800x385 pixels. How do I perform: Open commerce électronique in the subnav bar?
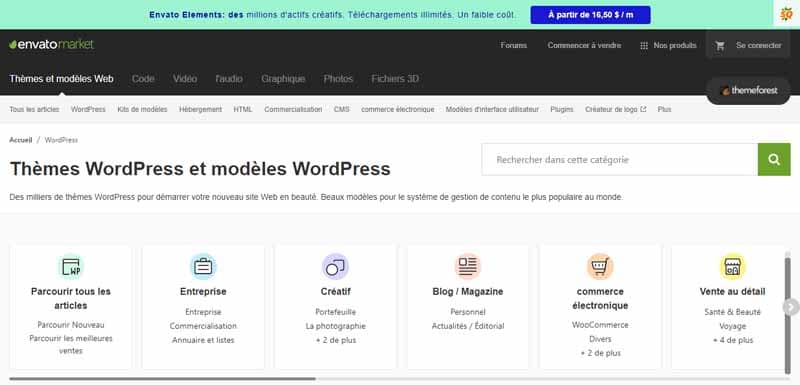tap(398, 109)
